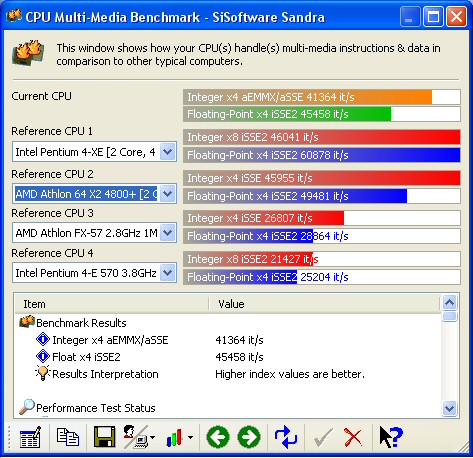
Task: Click the bar chart options icon
Action: (x=174, y=437)
